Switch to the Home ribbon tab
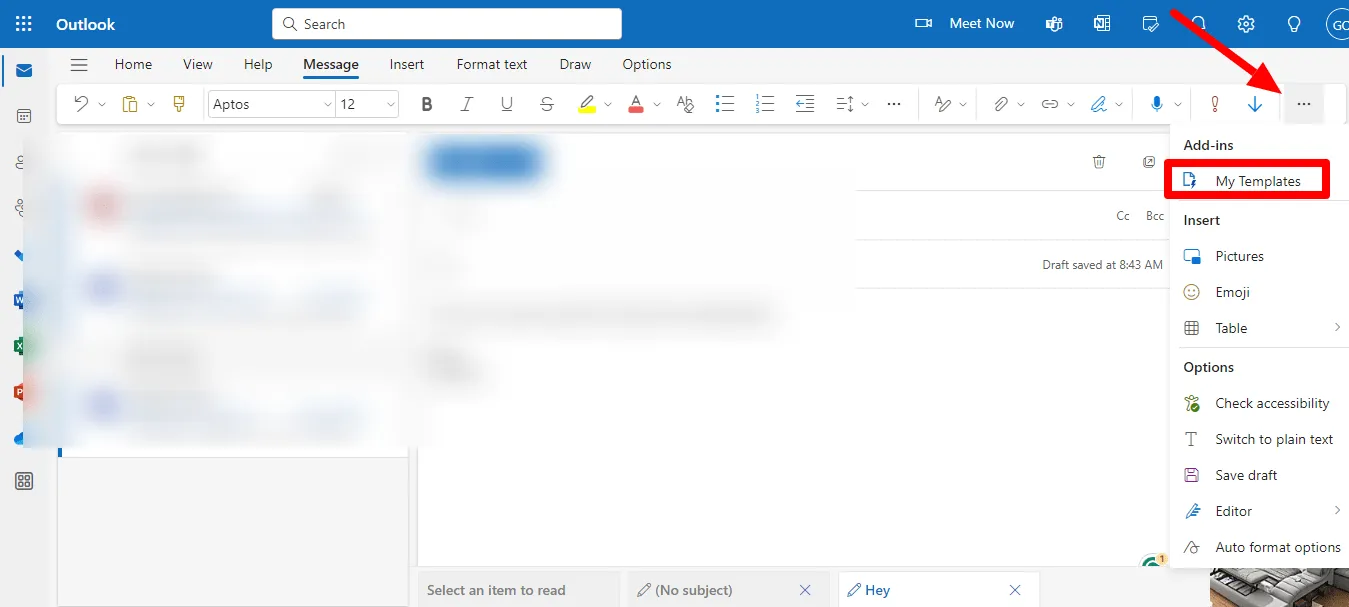 tap(133, 64)
